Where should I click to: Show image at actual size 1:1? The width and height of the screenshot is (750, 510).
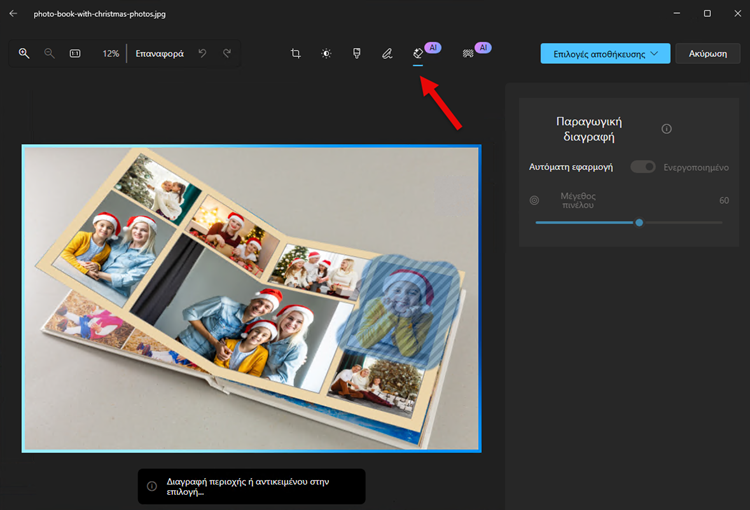[75, 53]
